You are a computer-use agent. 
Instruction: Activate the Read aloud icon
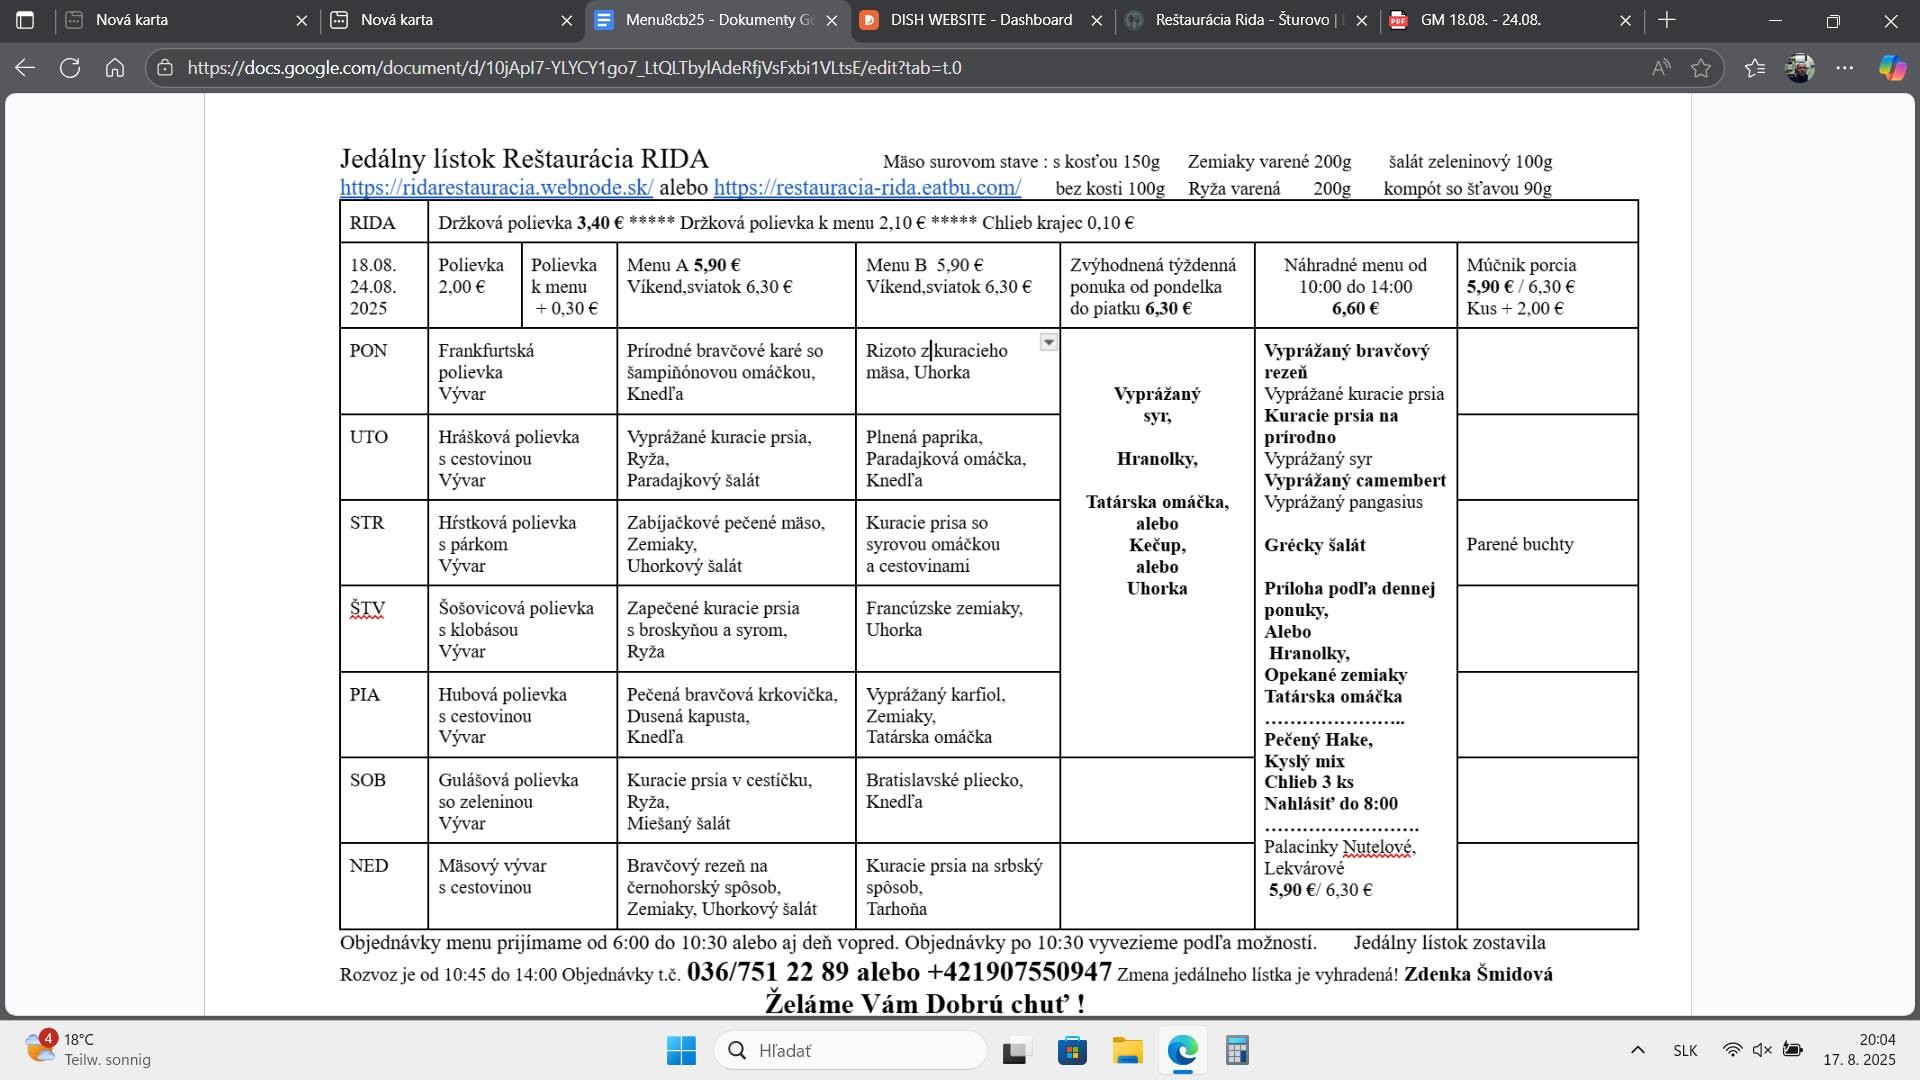click(x=1661, y=68)
